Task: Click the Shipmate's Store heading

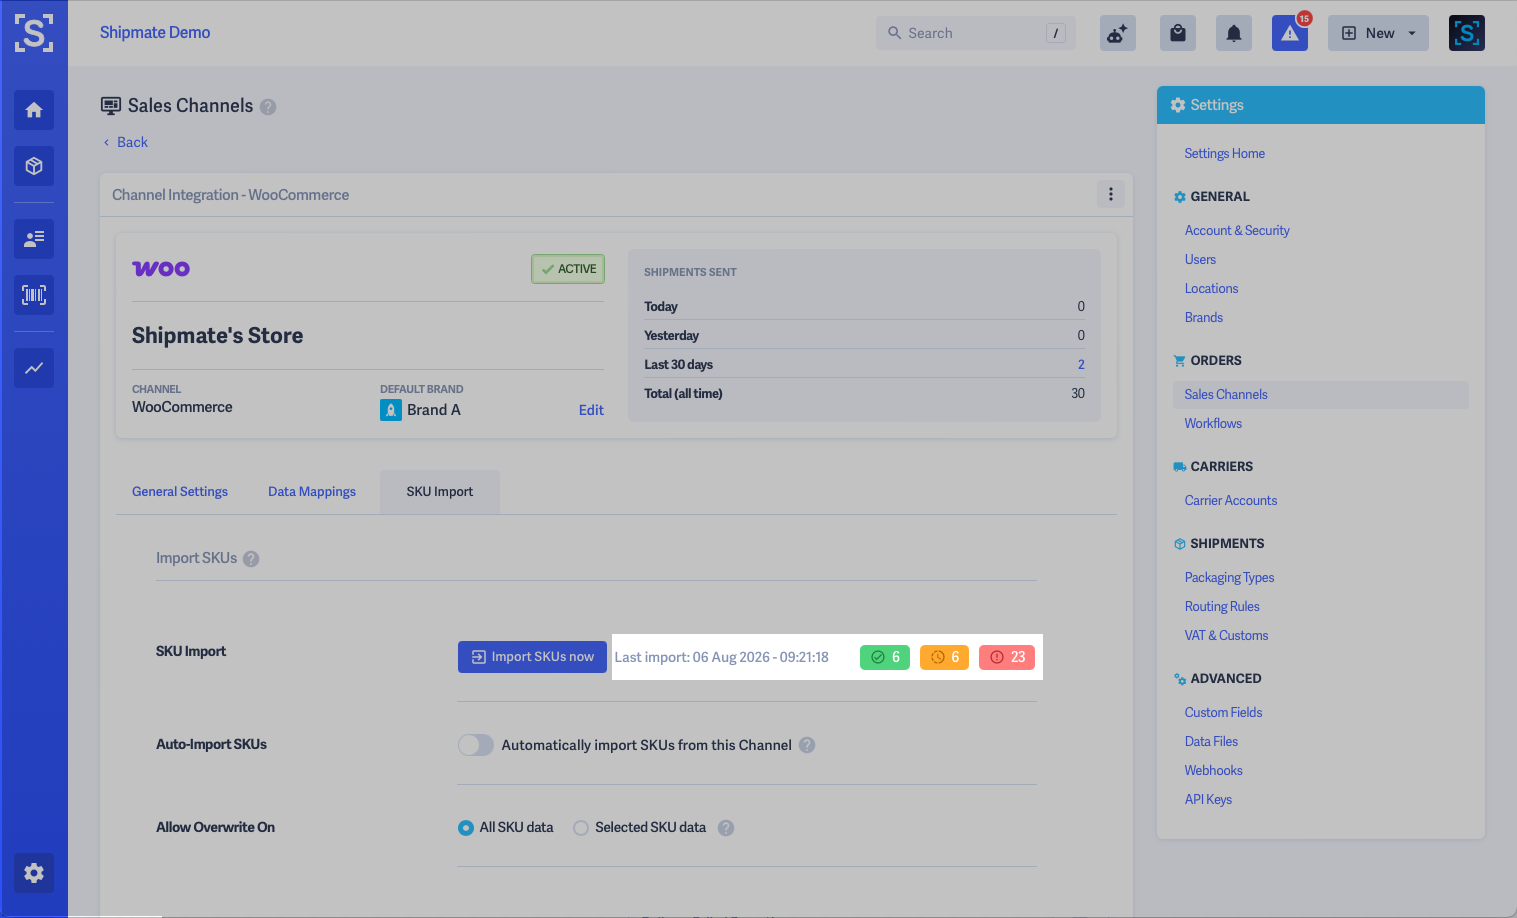Action: pyautogui.click(x=218, y=335)
